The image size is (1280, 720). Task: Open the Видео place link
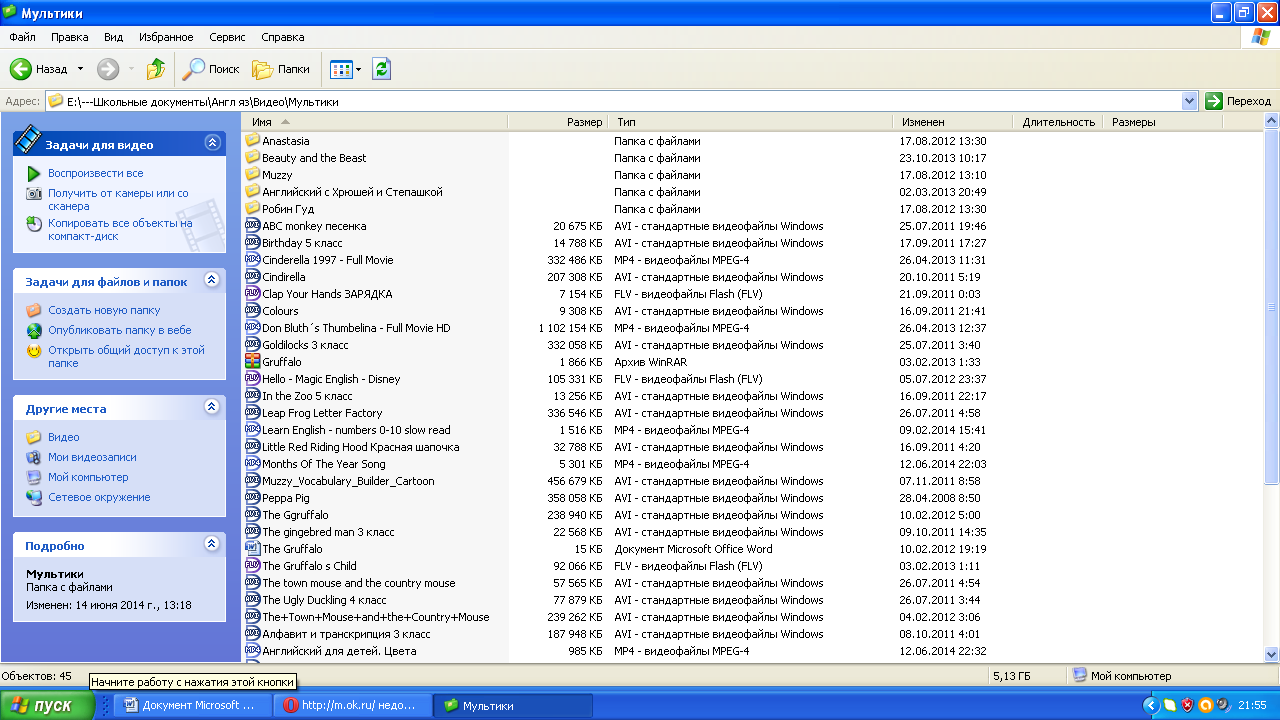coord(64,437)
